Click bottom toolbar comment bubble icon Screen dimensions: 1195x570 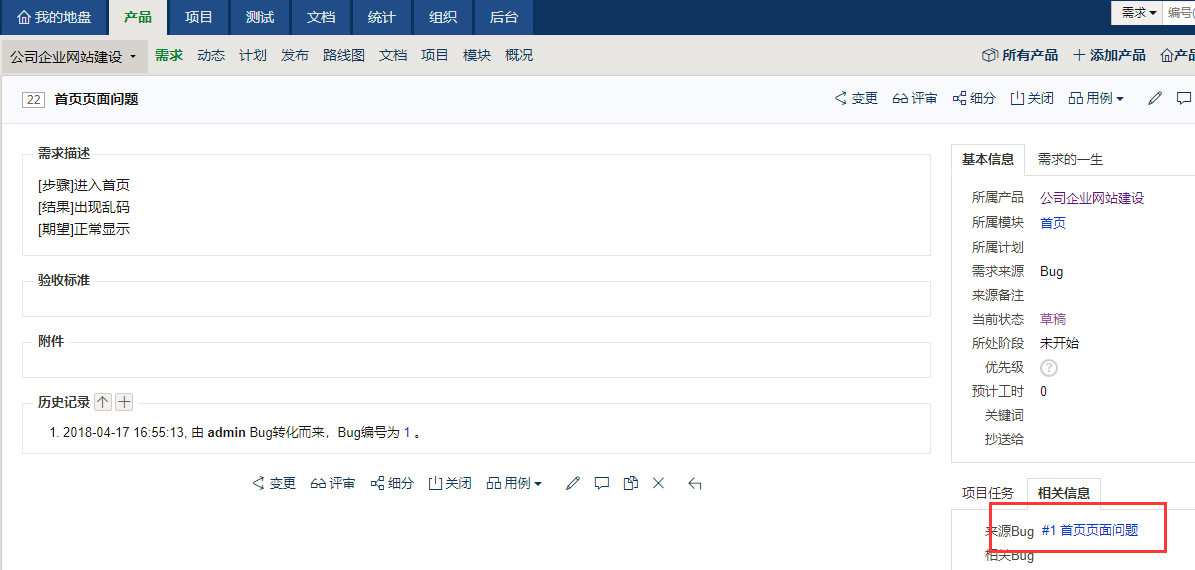(602, 483)
